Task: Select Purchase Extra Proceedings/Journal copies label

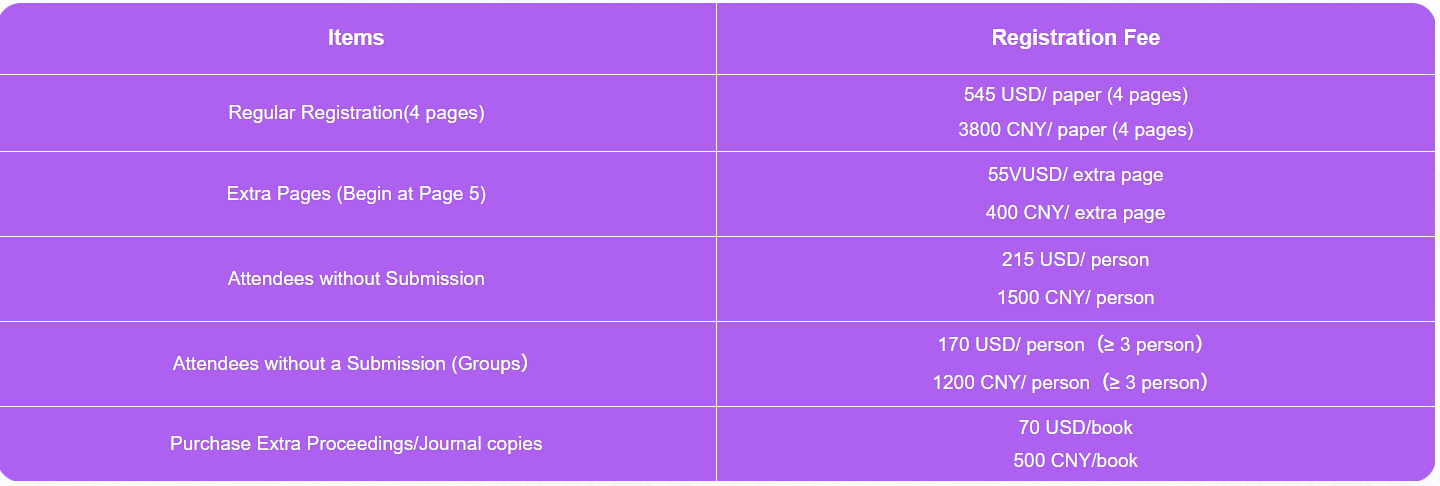Action: [x=356, y=443]
